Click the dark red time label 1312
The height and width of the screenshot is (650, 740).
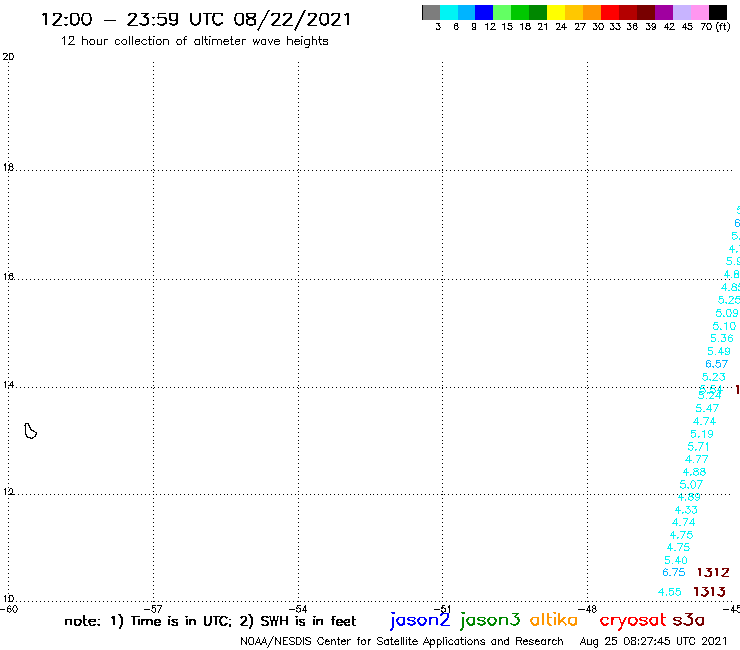(x=713, y=573)
